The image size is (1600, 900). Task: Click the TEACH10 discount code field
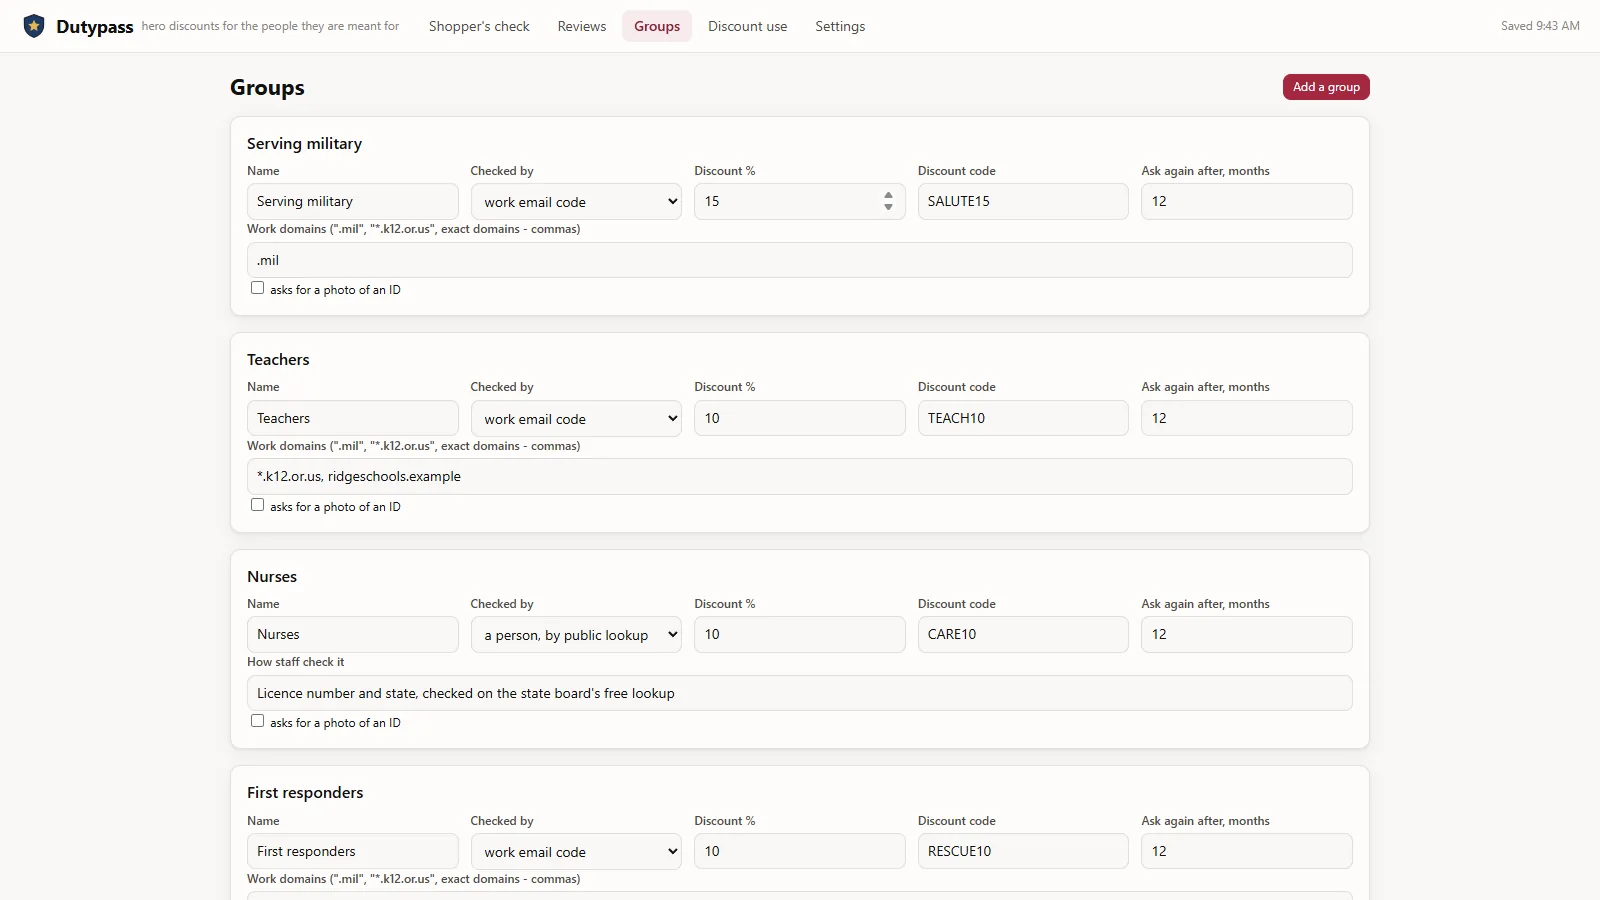[x=1023, y=418]
